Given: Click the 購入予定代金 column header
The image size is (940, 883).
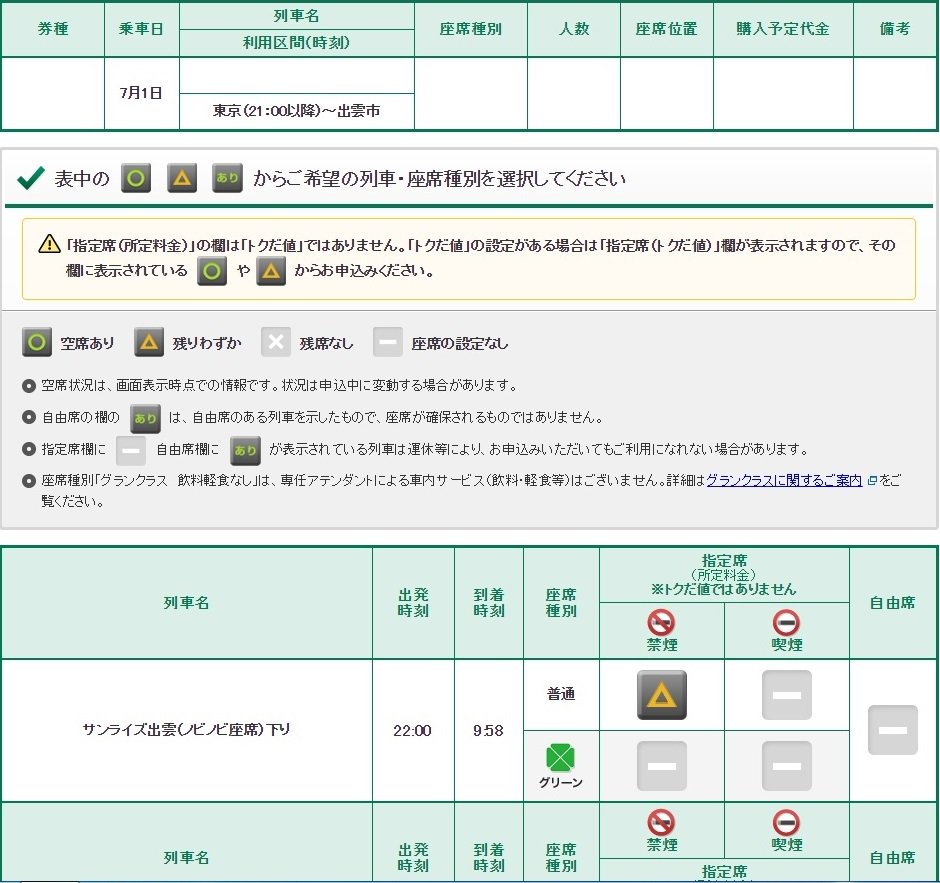Looking at the screenshot, I should click(783, 29).
